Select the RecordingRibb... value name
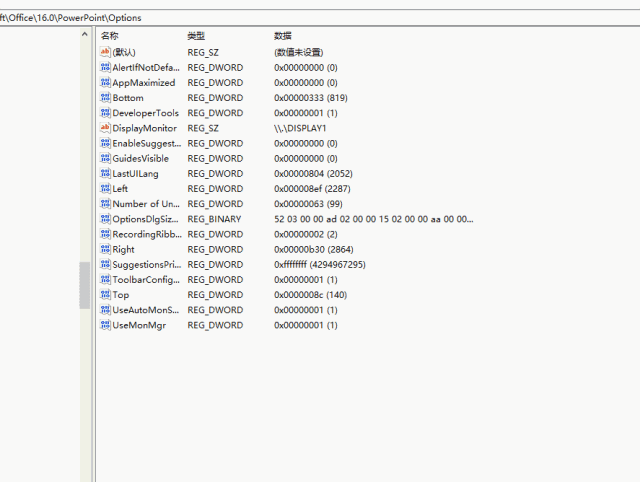This screenshot has height=482, width=640. click(x=147, y=234)
